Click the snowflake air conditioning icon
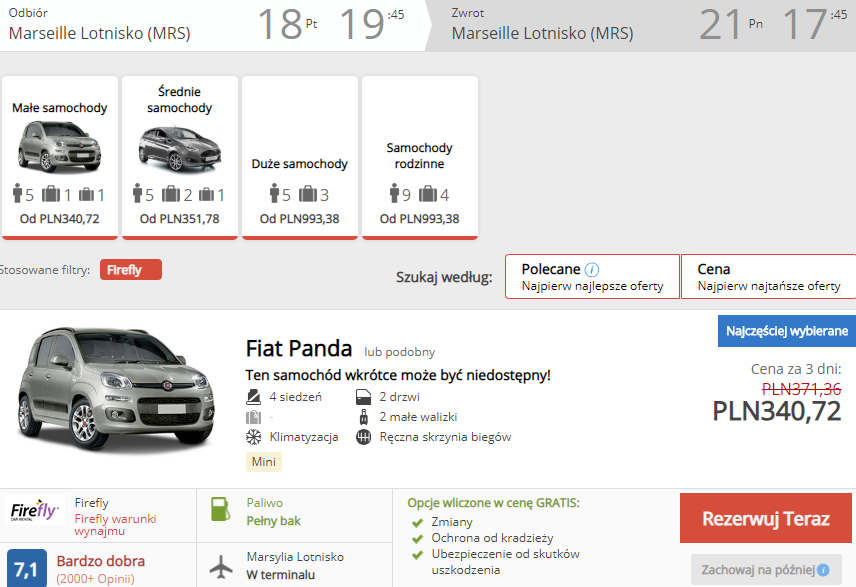This screenshot has height=587, width=856. click(253, 437)
